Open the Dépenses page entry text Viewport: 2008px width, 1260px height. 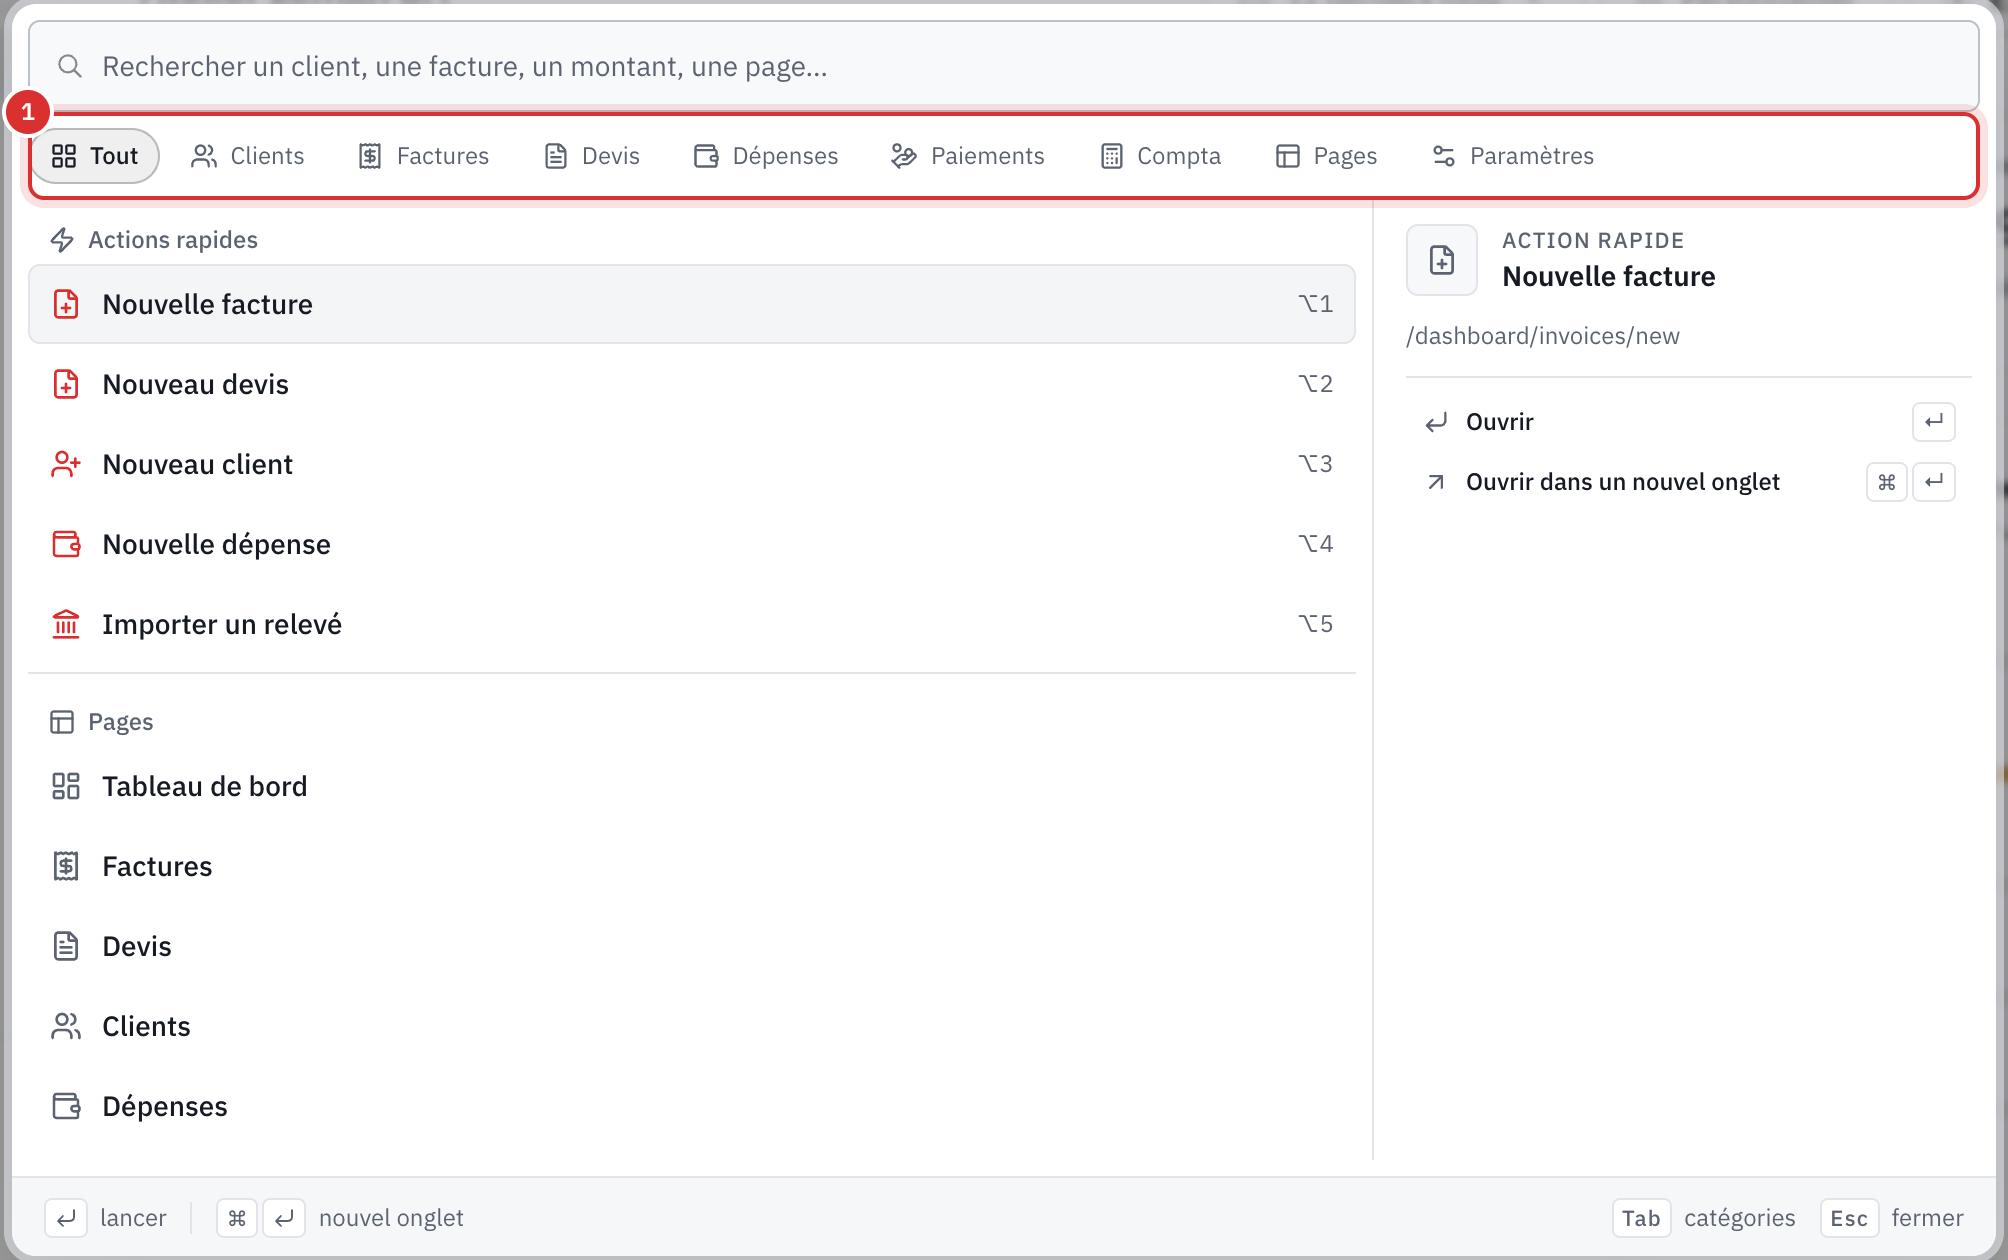[165, 1106]
